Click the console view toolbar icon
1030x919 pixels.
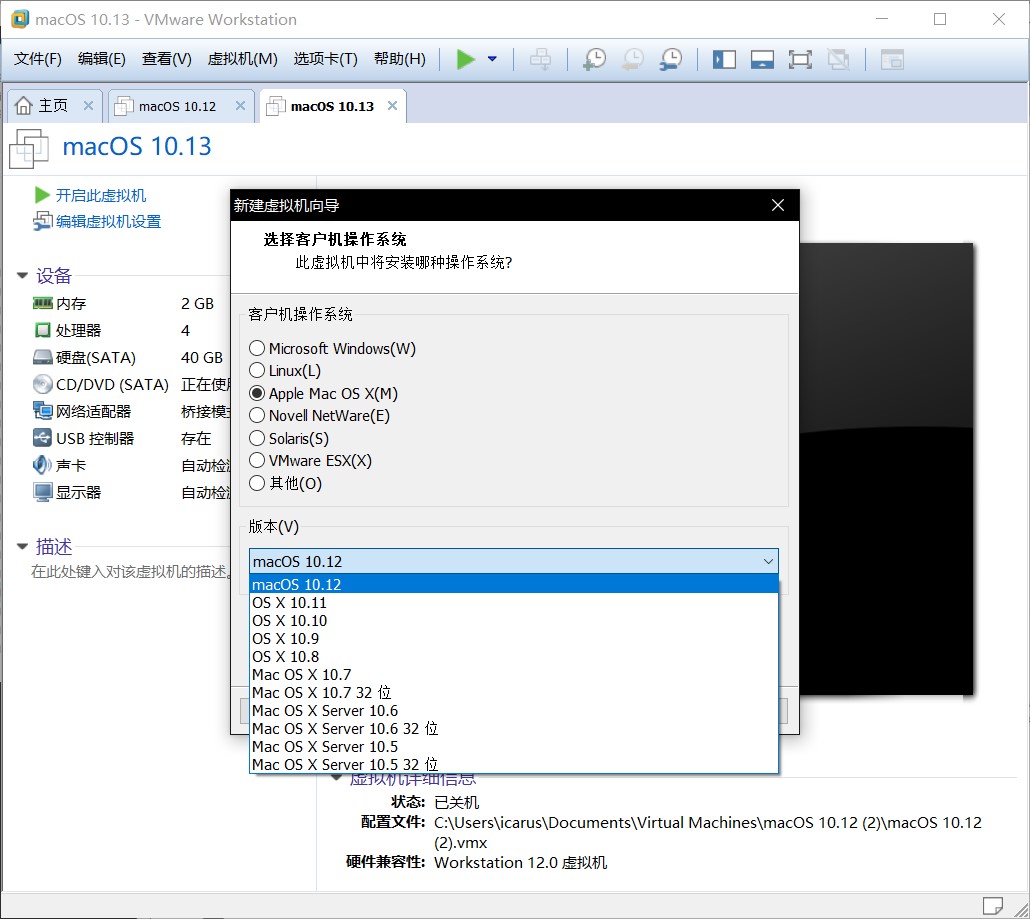click(x=892, y=60)
